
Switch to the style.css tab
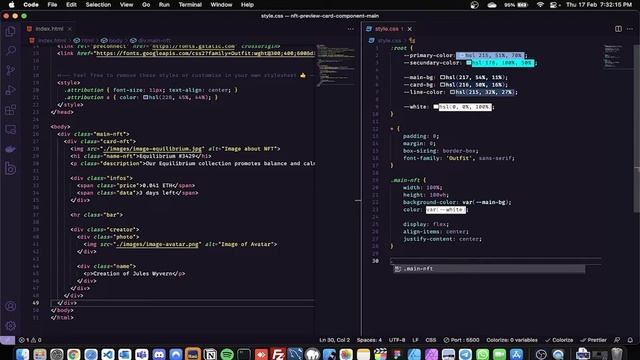pyautogui.click(x=390, y=29)
